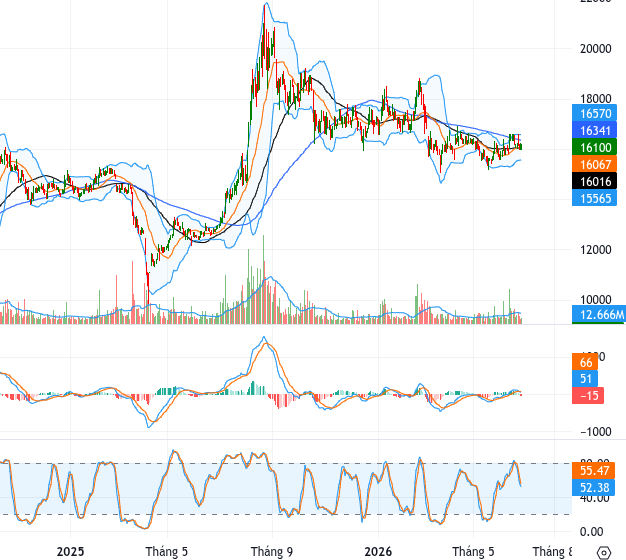
Task: Click the 2025 year marker on time axis
Action: (x=70, y=552)
